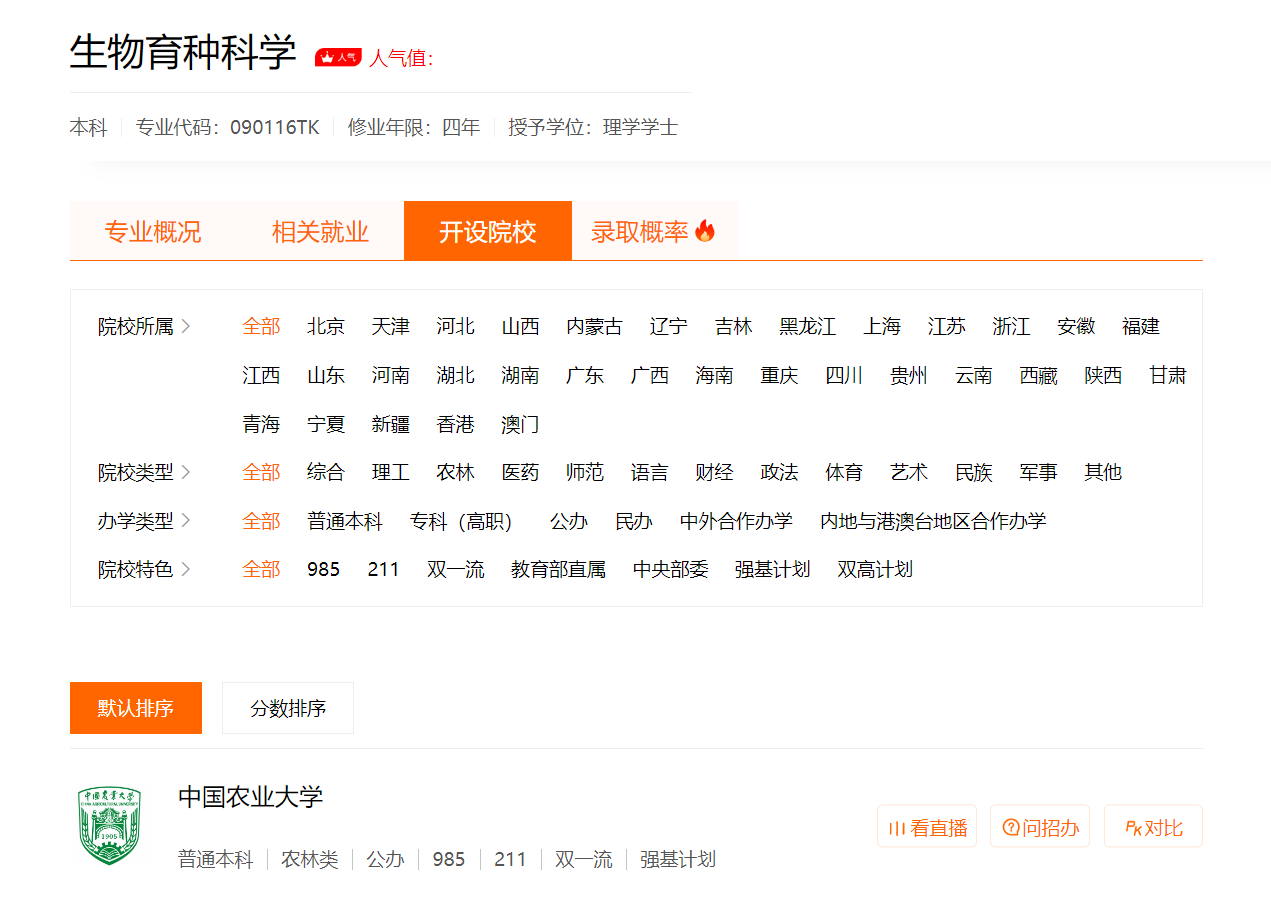Choose 内蒙古 province filter

(594, 326)
